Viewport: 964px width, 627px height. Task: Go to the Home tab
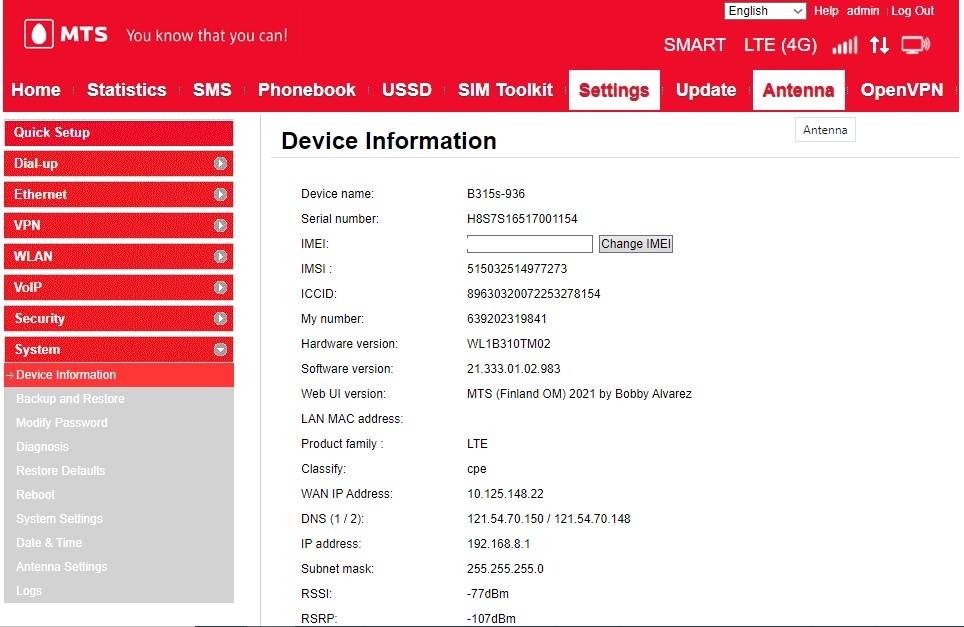(36, 90)
